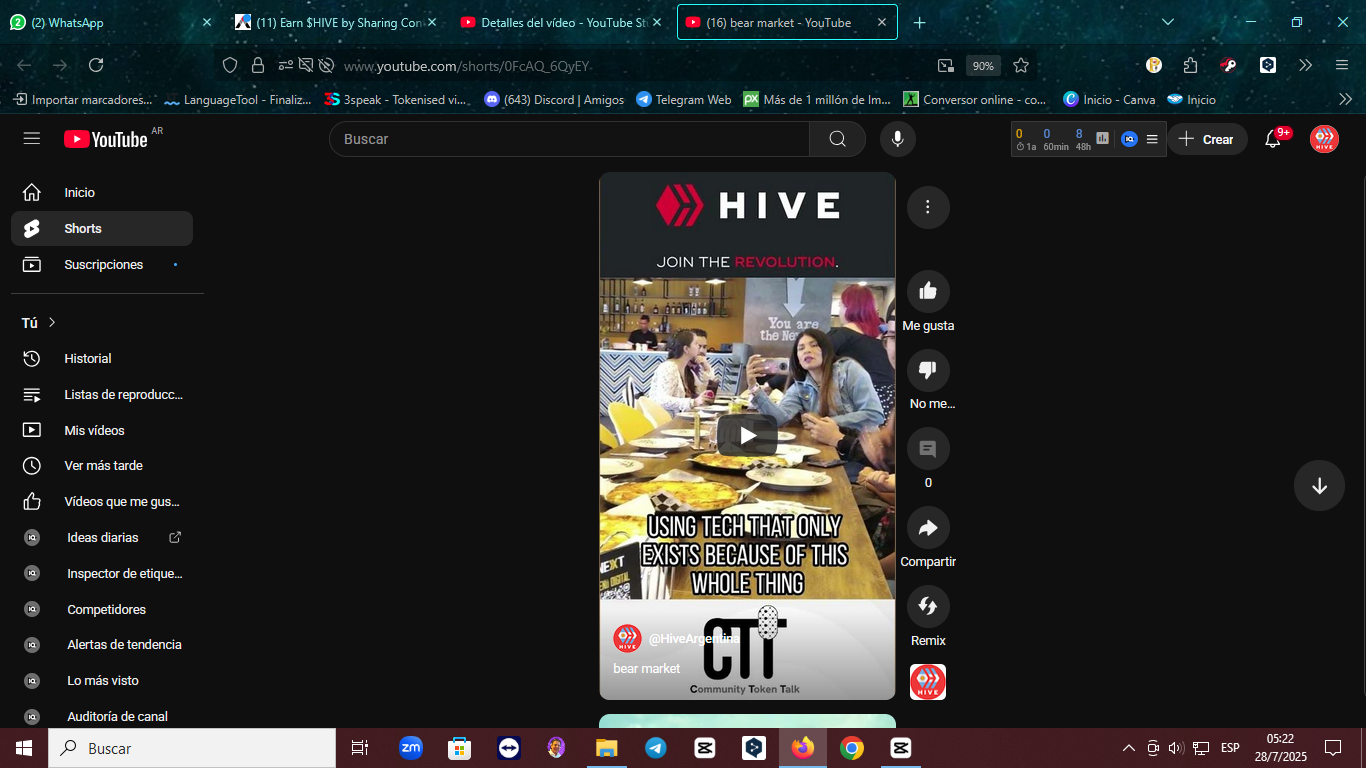The image size is (1366, 768).
Task: Go to the next short with down arrow
Action: [x=1319, y=485]
